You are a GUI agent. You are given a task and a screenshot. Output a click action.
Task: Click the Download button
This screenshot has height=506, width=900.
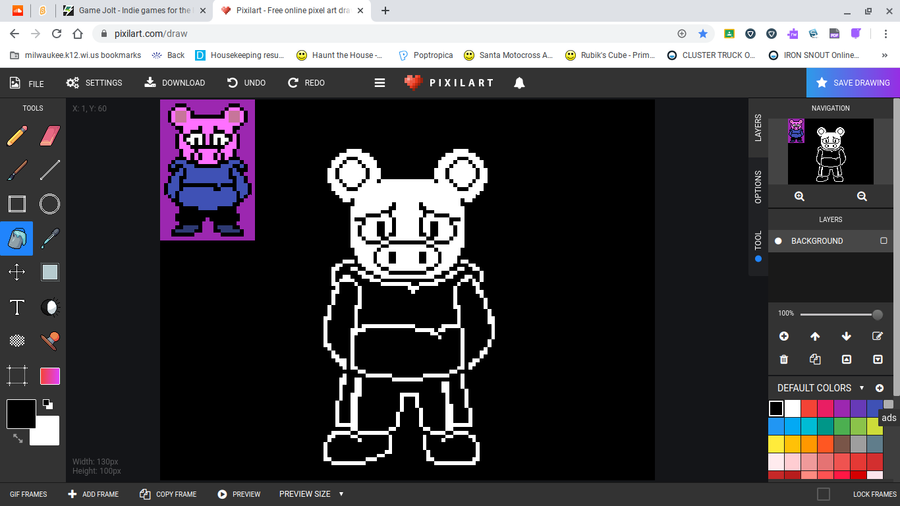point(174,83)
